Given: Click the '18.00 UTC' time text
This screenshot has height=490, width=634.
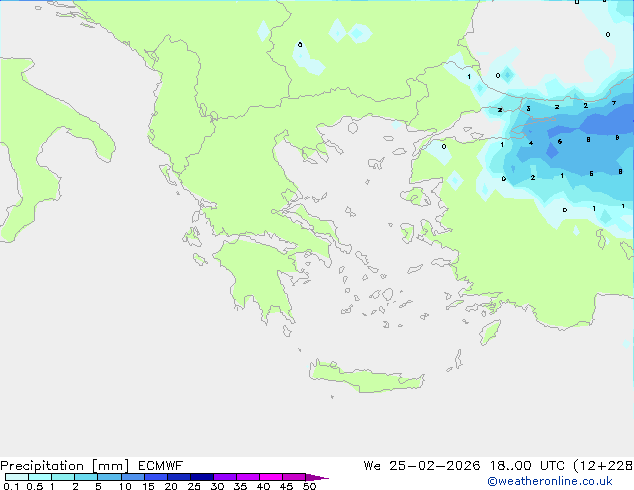Looking at the screenshot, I should (527, 466).
